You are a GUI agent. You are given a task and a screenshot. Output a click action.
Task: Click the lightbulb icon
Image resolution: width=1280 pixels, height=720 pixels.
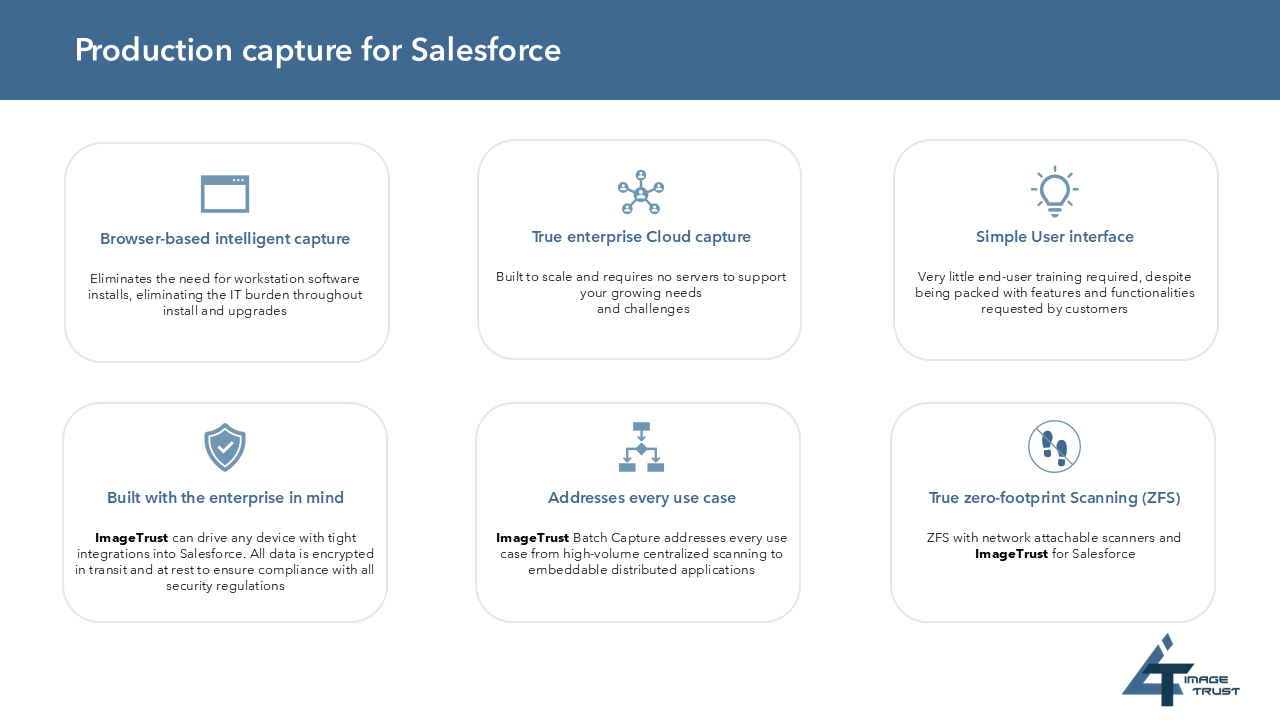click(1054, 192)
